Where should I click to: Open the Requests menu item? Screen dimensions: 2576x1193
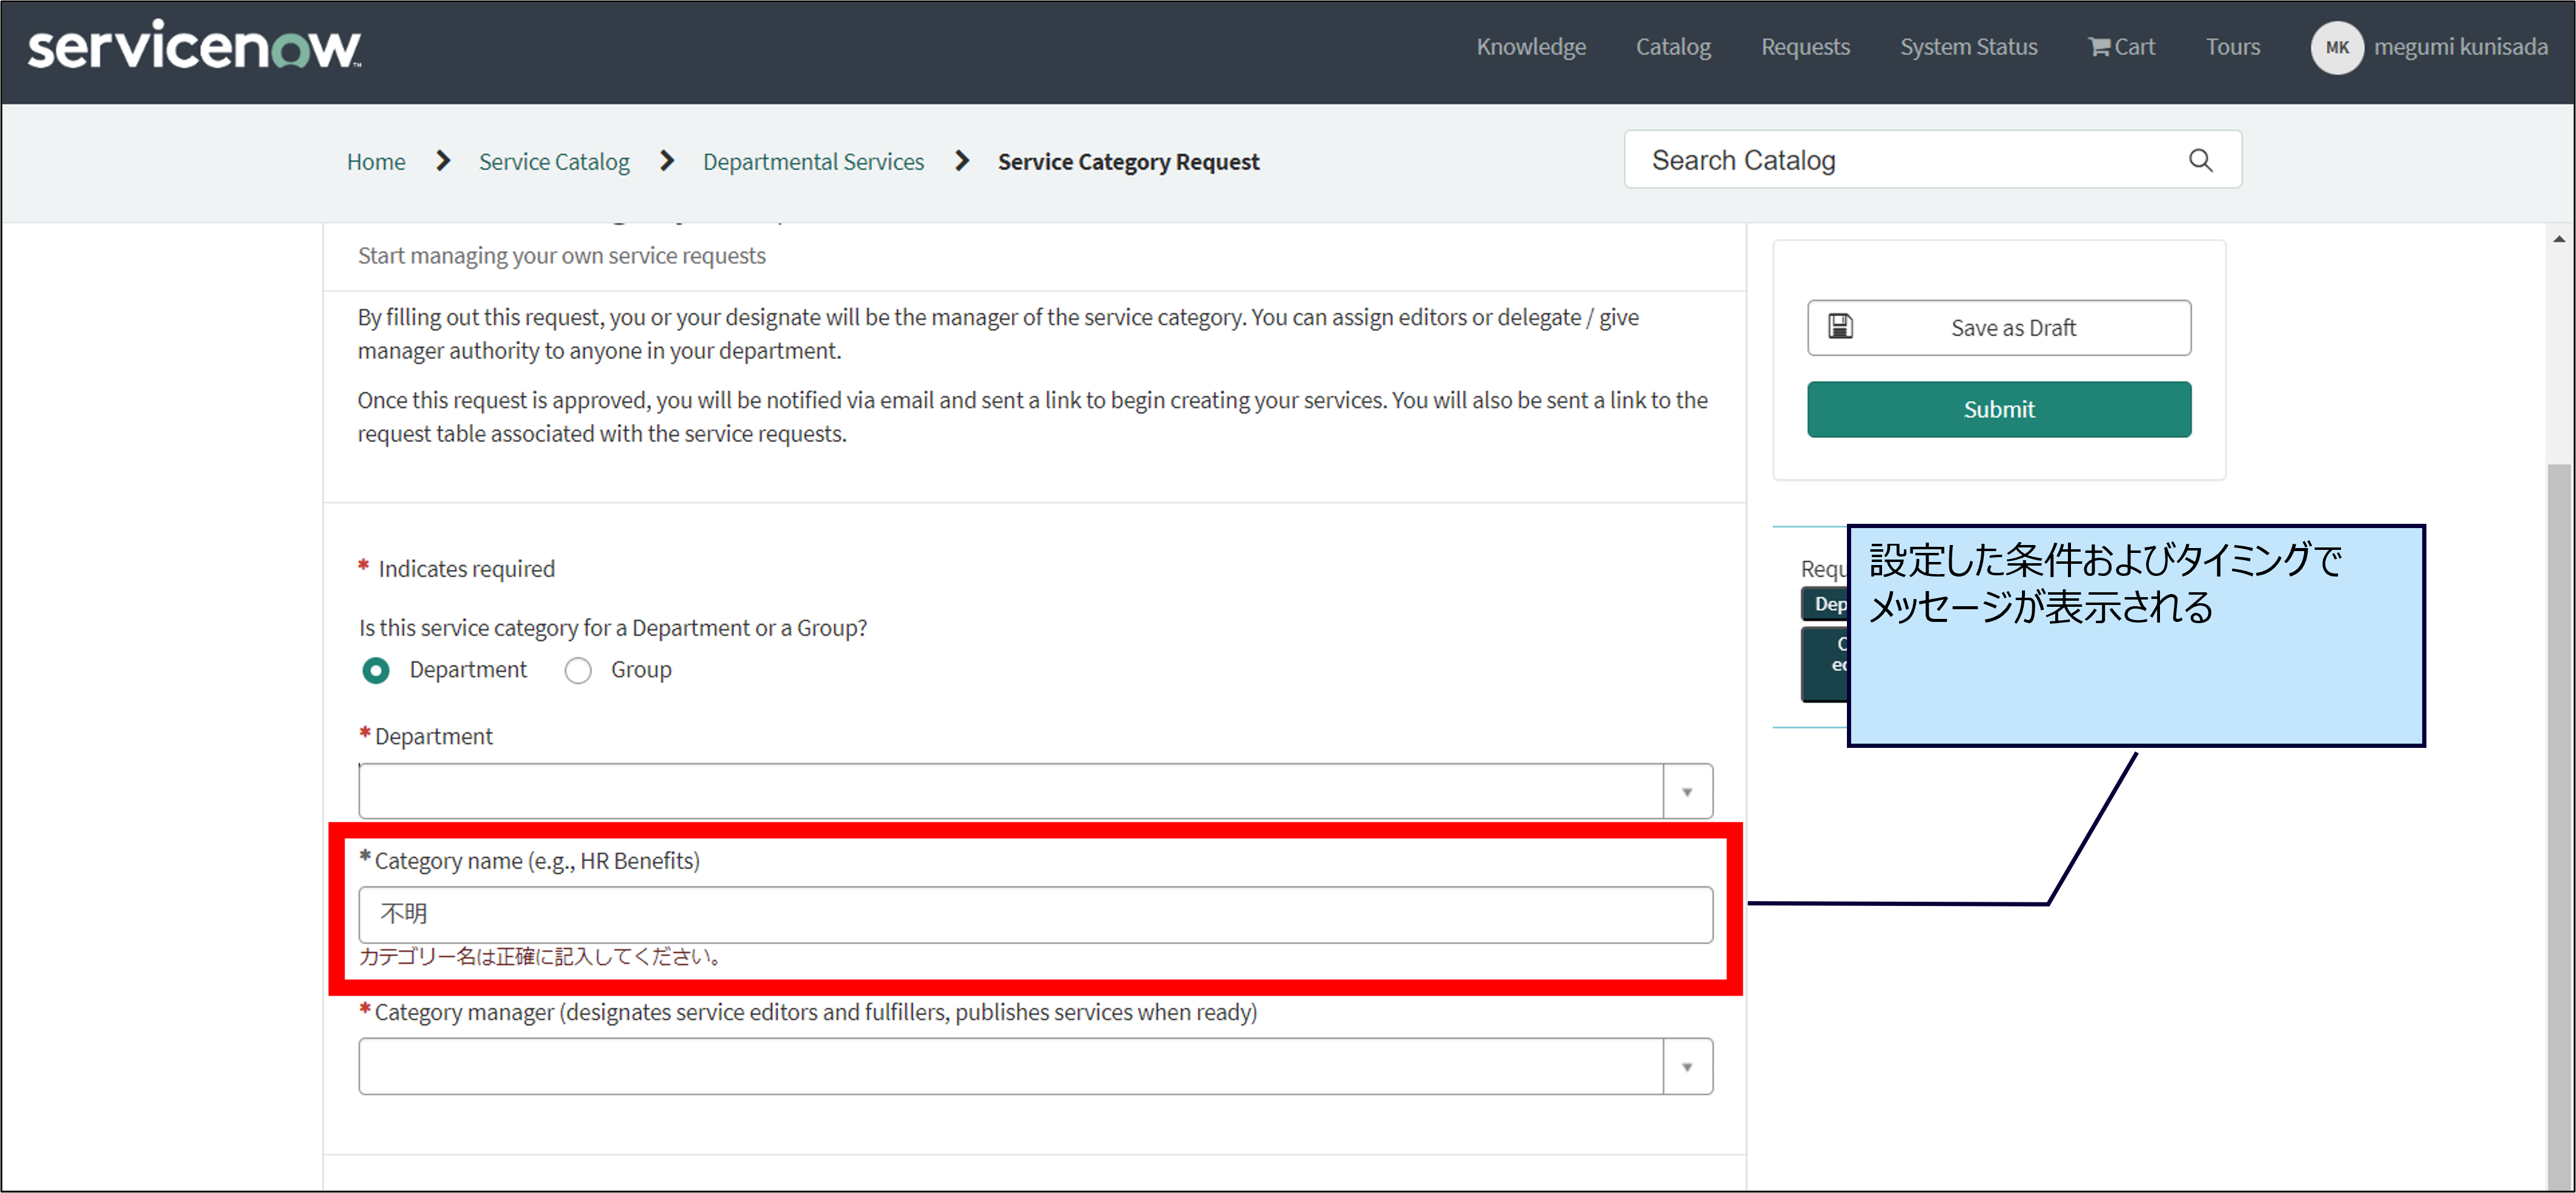click(1805, 47)
